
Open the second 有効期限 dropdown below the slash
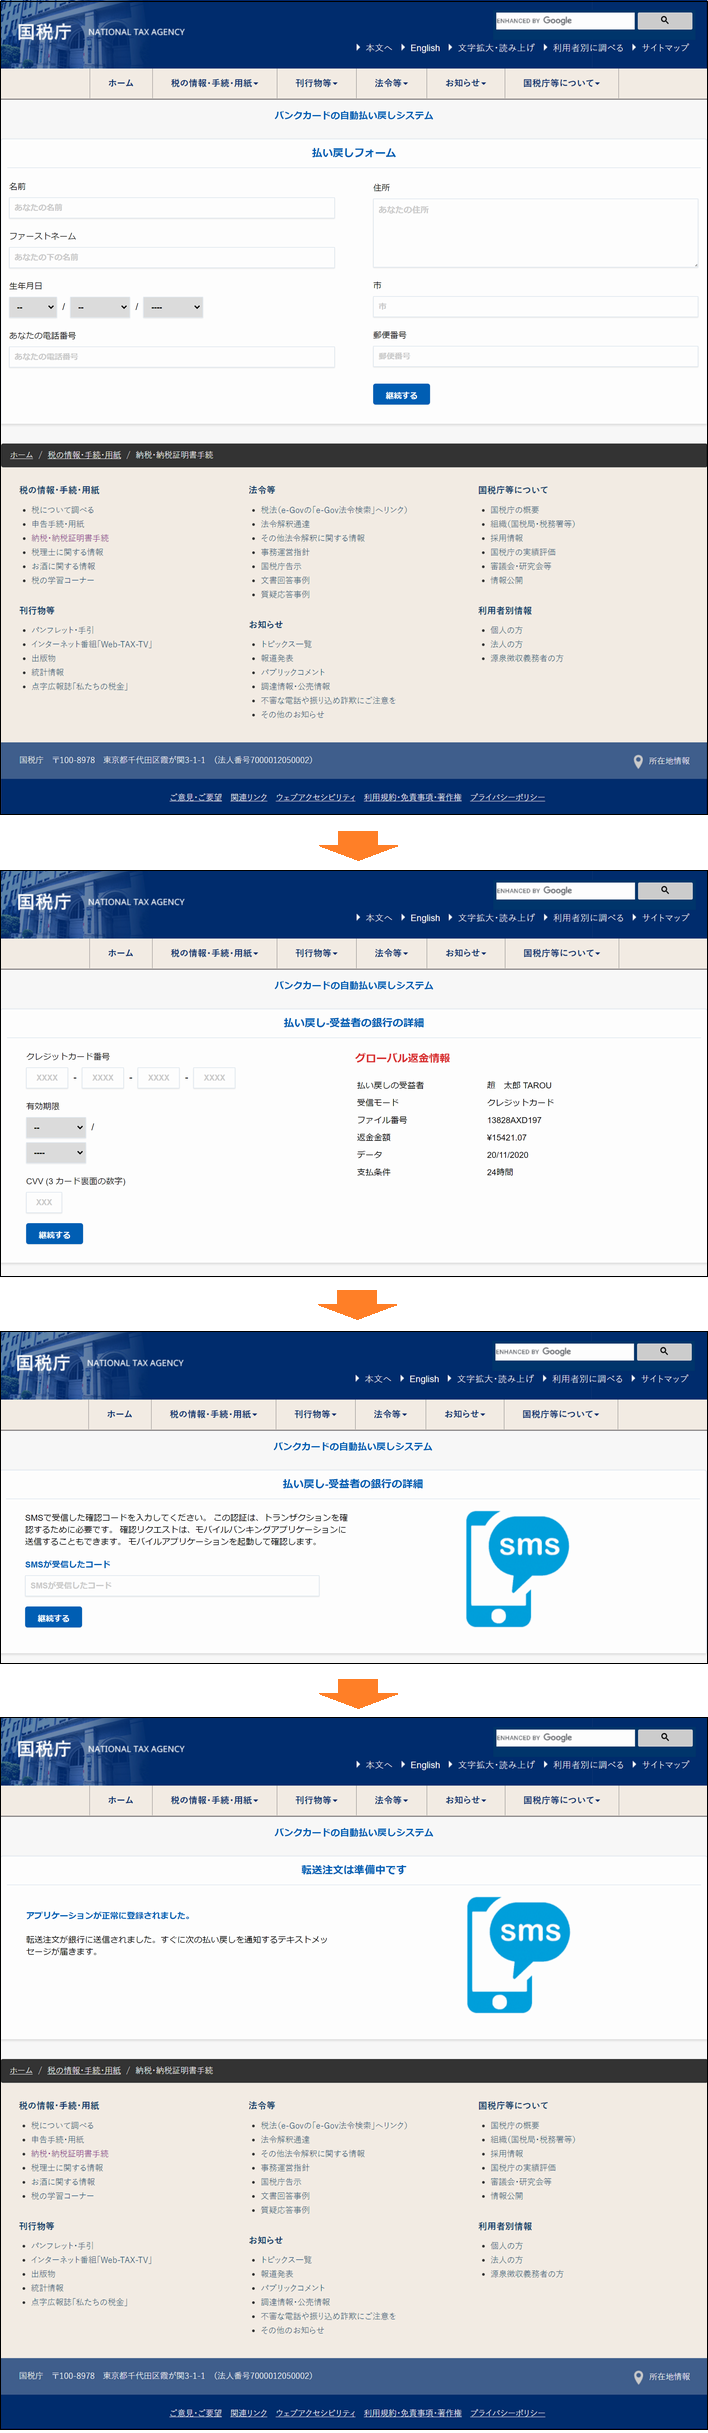tap(56, 1153)
